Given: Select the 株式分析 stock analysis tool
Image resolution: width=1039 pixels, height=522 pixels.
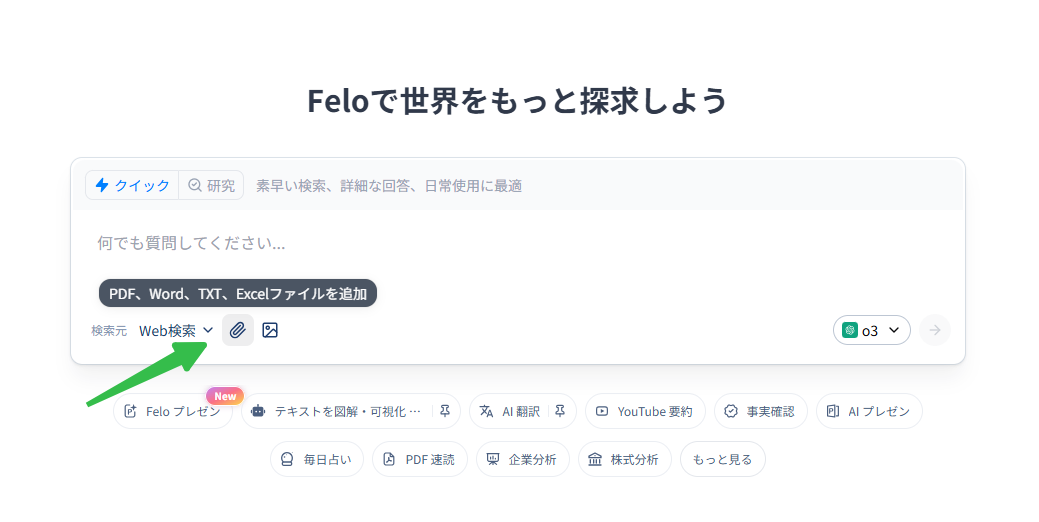Looking at the screenshot, I should pyautogui.click(x=625, y=459).
